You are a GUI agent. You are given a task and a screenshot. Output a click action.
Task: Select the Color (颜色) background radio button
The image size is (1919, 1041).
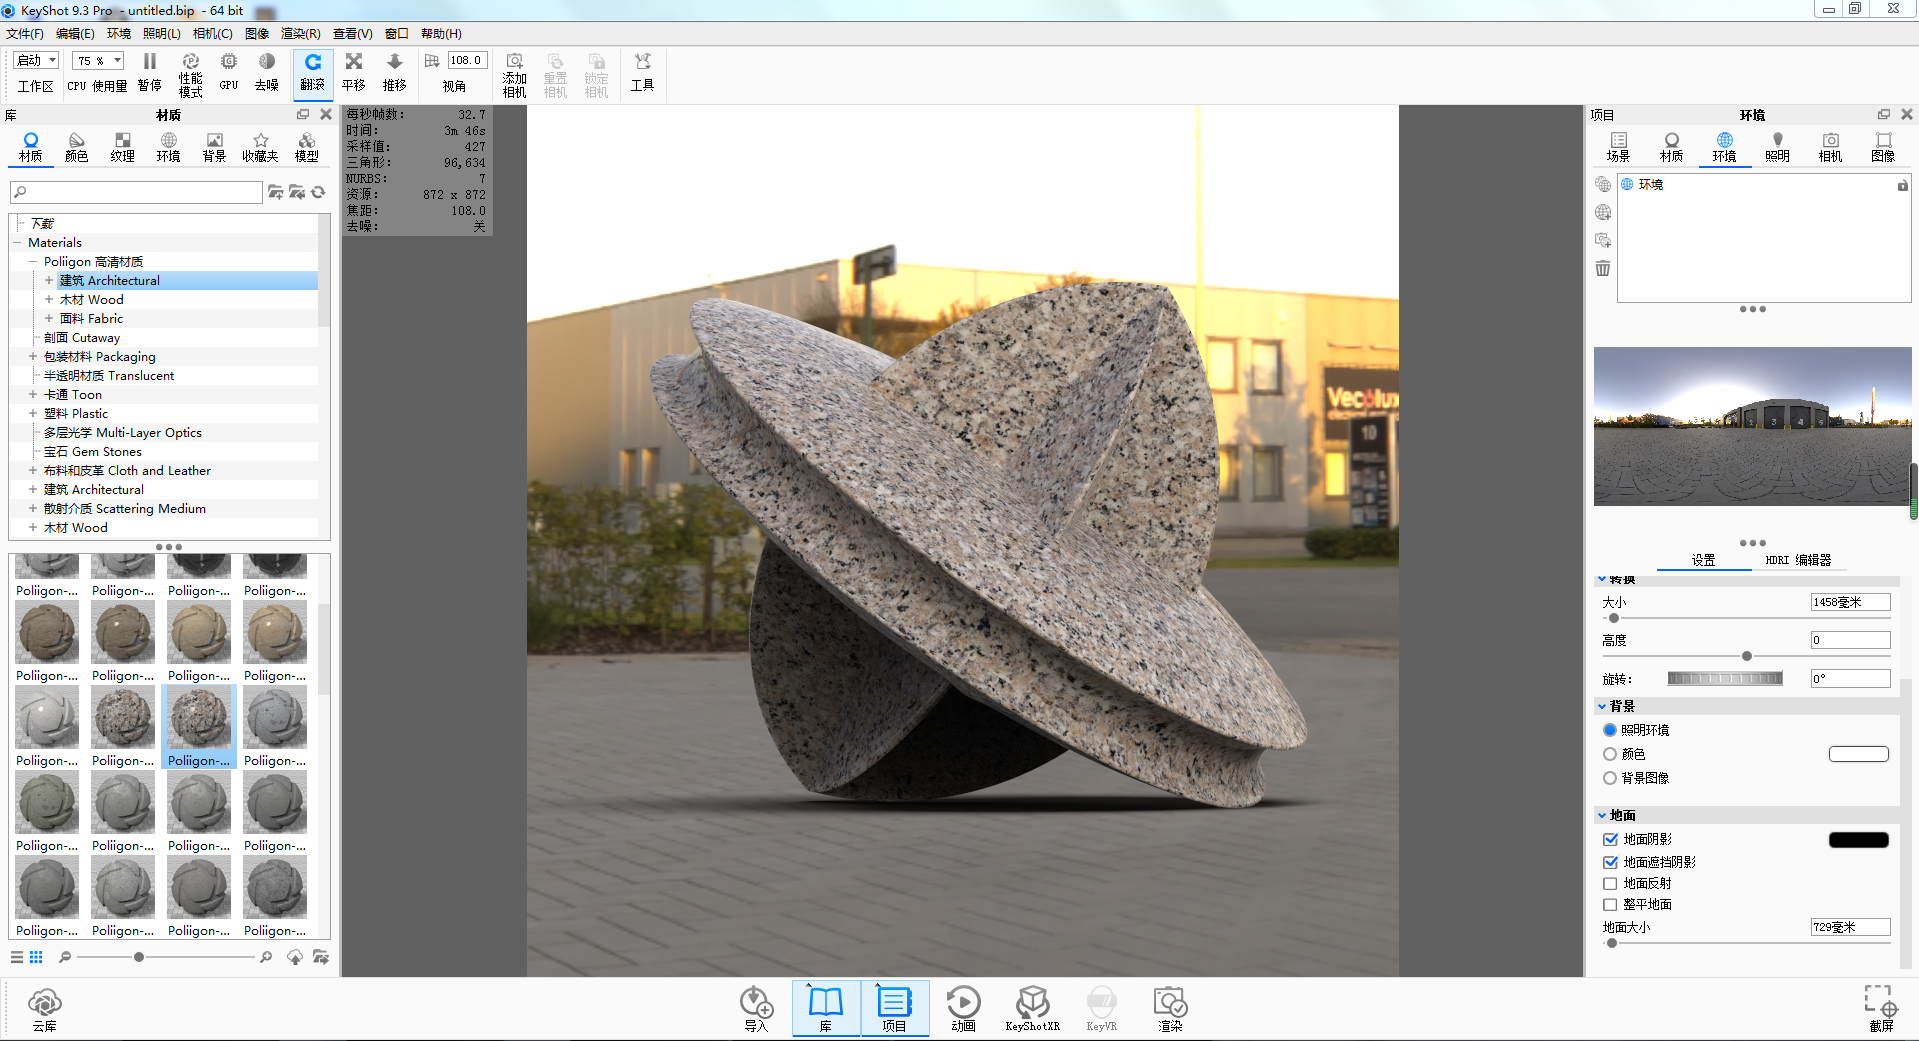[1610, 754]
